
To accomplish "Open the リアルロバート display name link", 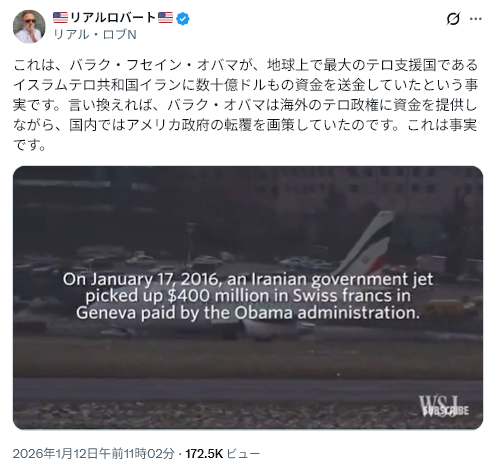I will (x=113, y=18).
